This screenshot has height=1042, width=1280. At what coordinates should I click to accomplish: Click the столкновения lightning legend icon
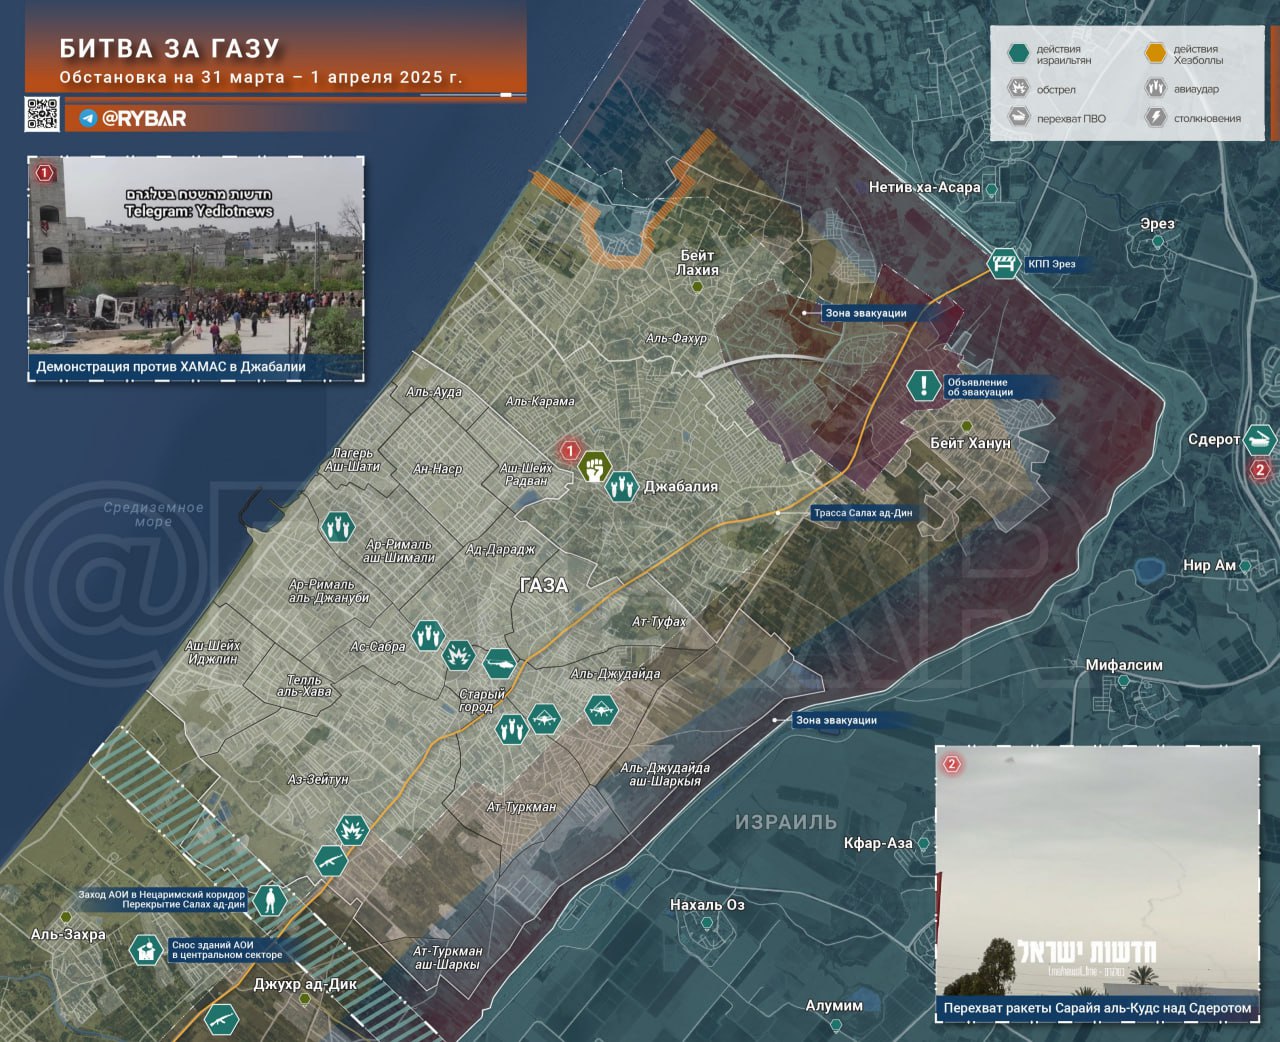pos(1155,118)
